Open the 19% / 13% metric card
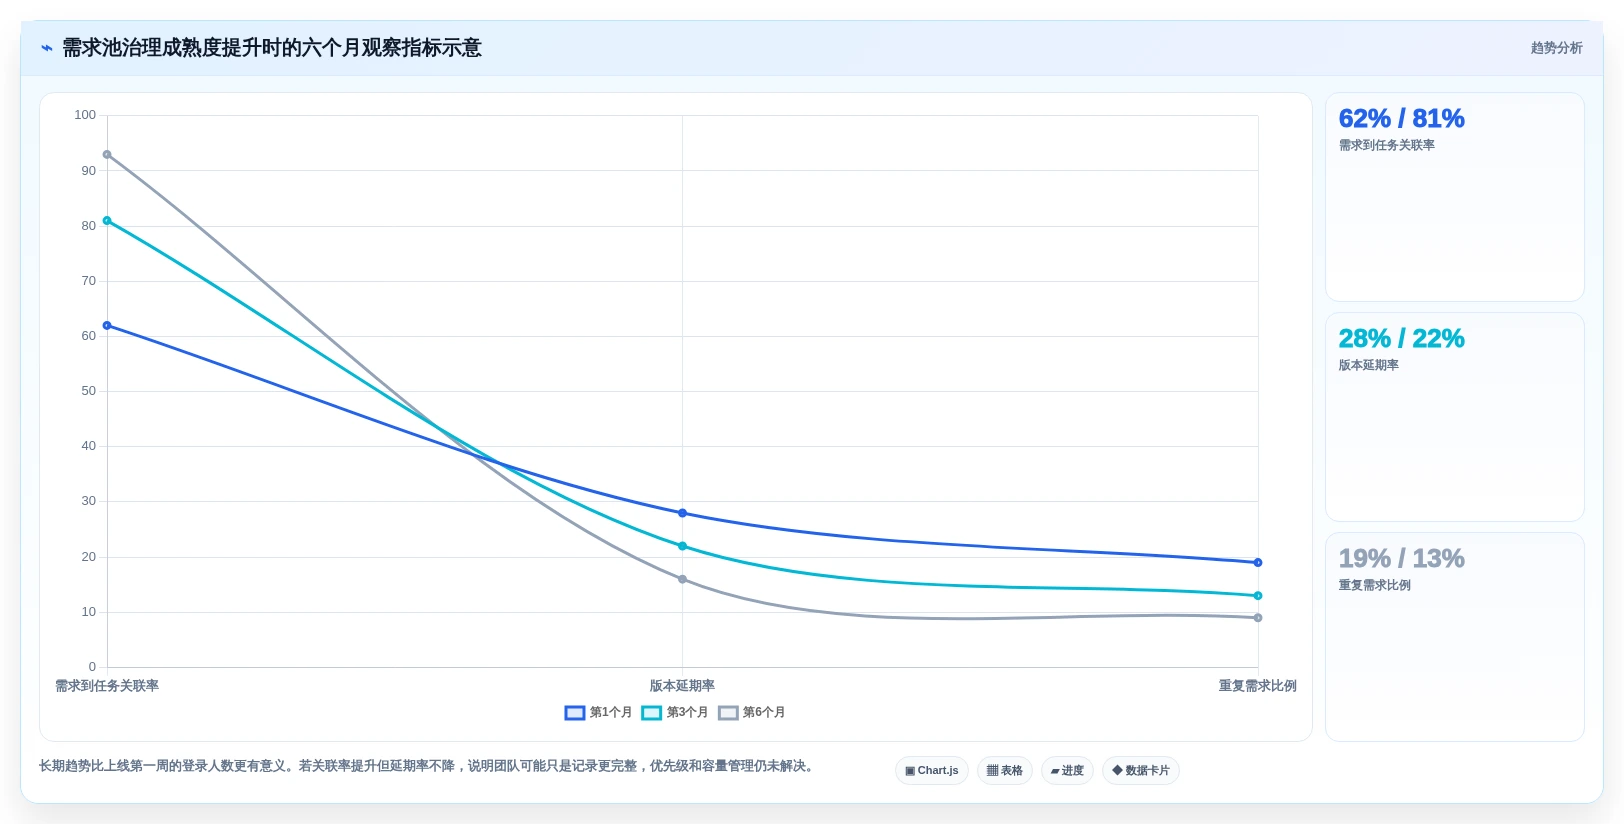The height and width of the screenshot is (824, 1624). pyautogui.click(x=1454, y=637)
